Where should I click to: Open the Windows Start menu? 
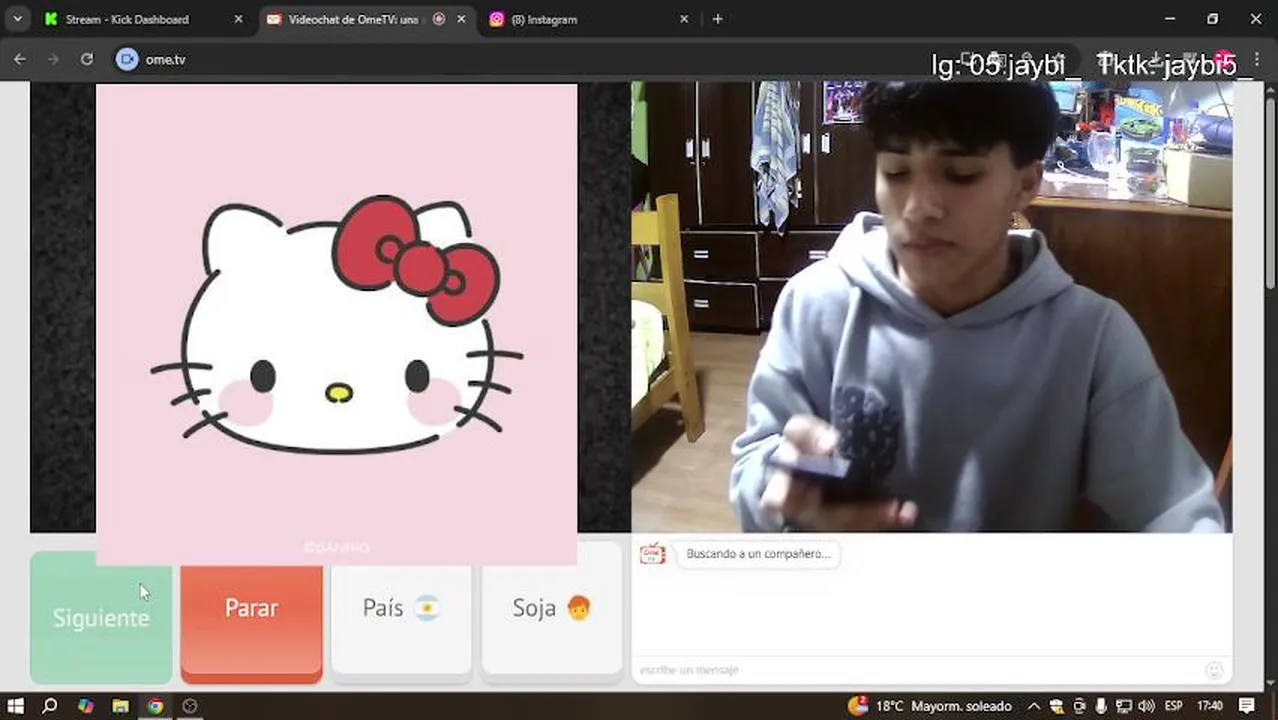[x=15, y=706]
